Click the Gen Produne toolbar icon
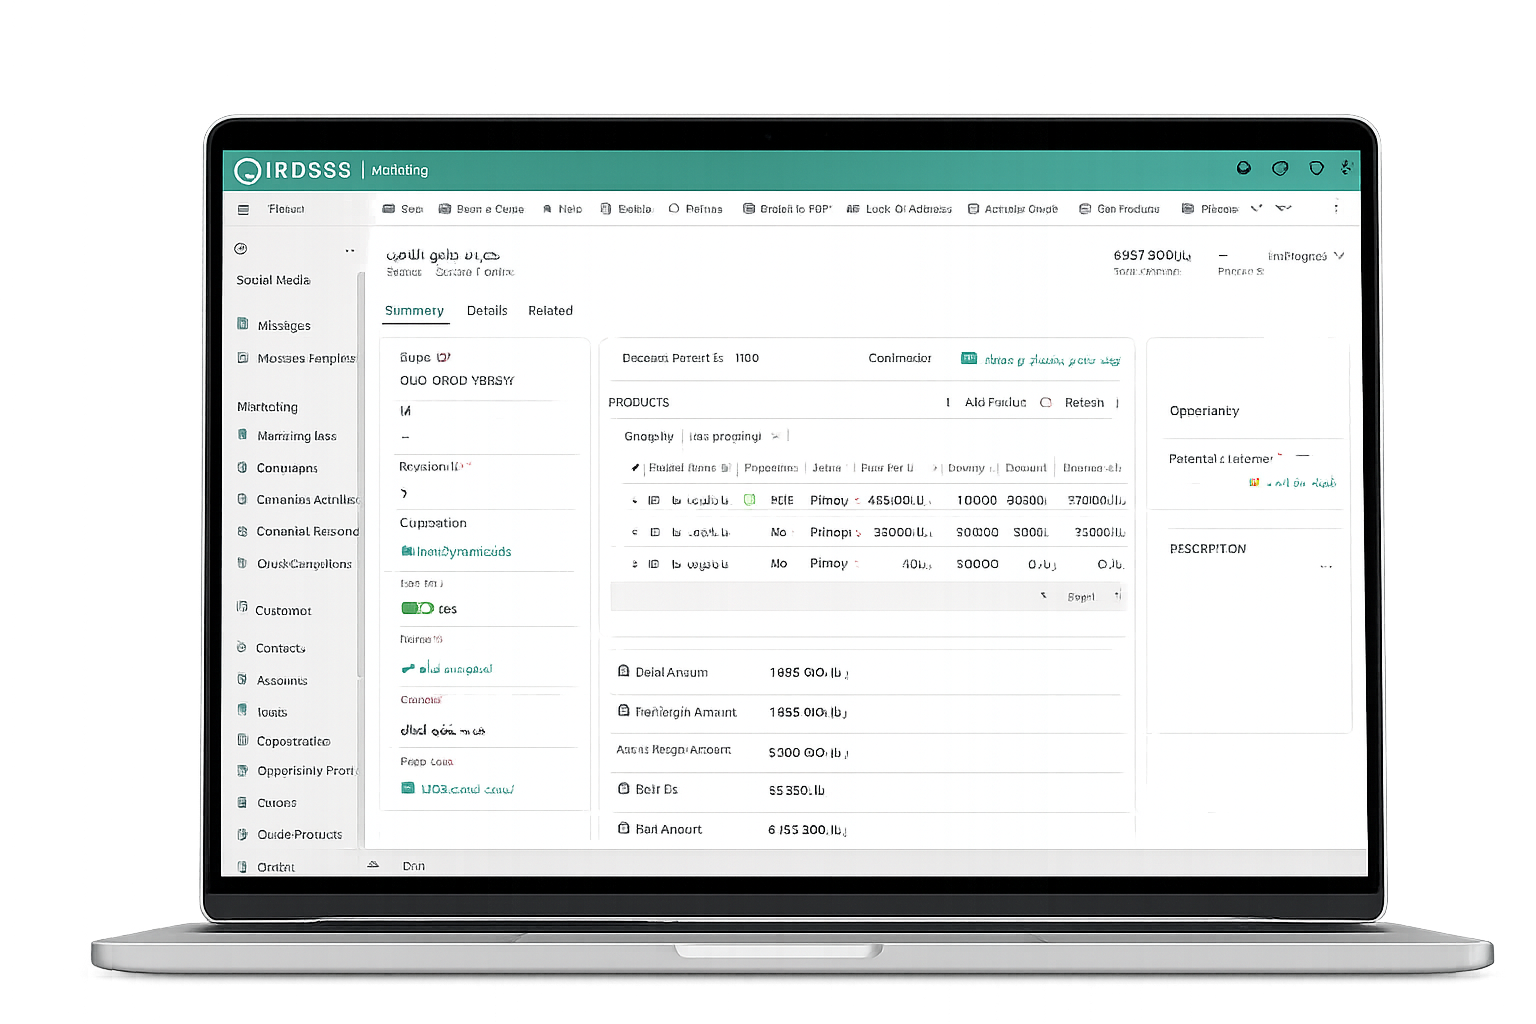 click(1085, 209)
